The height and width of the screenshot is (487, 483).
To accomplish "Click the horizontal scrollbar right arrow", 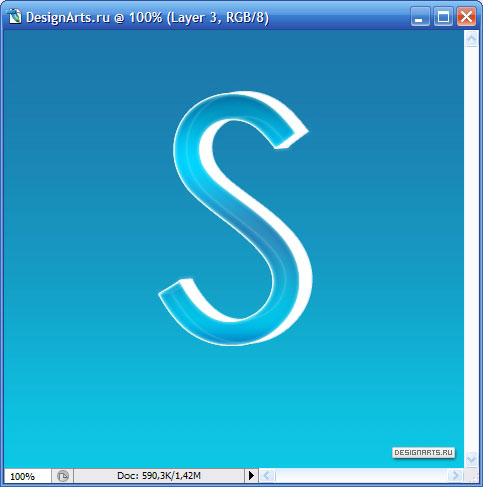I will 456,475.
